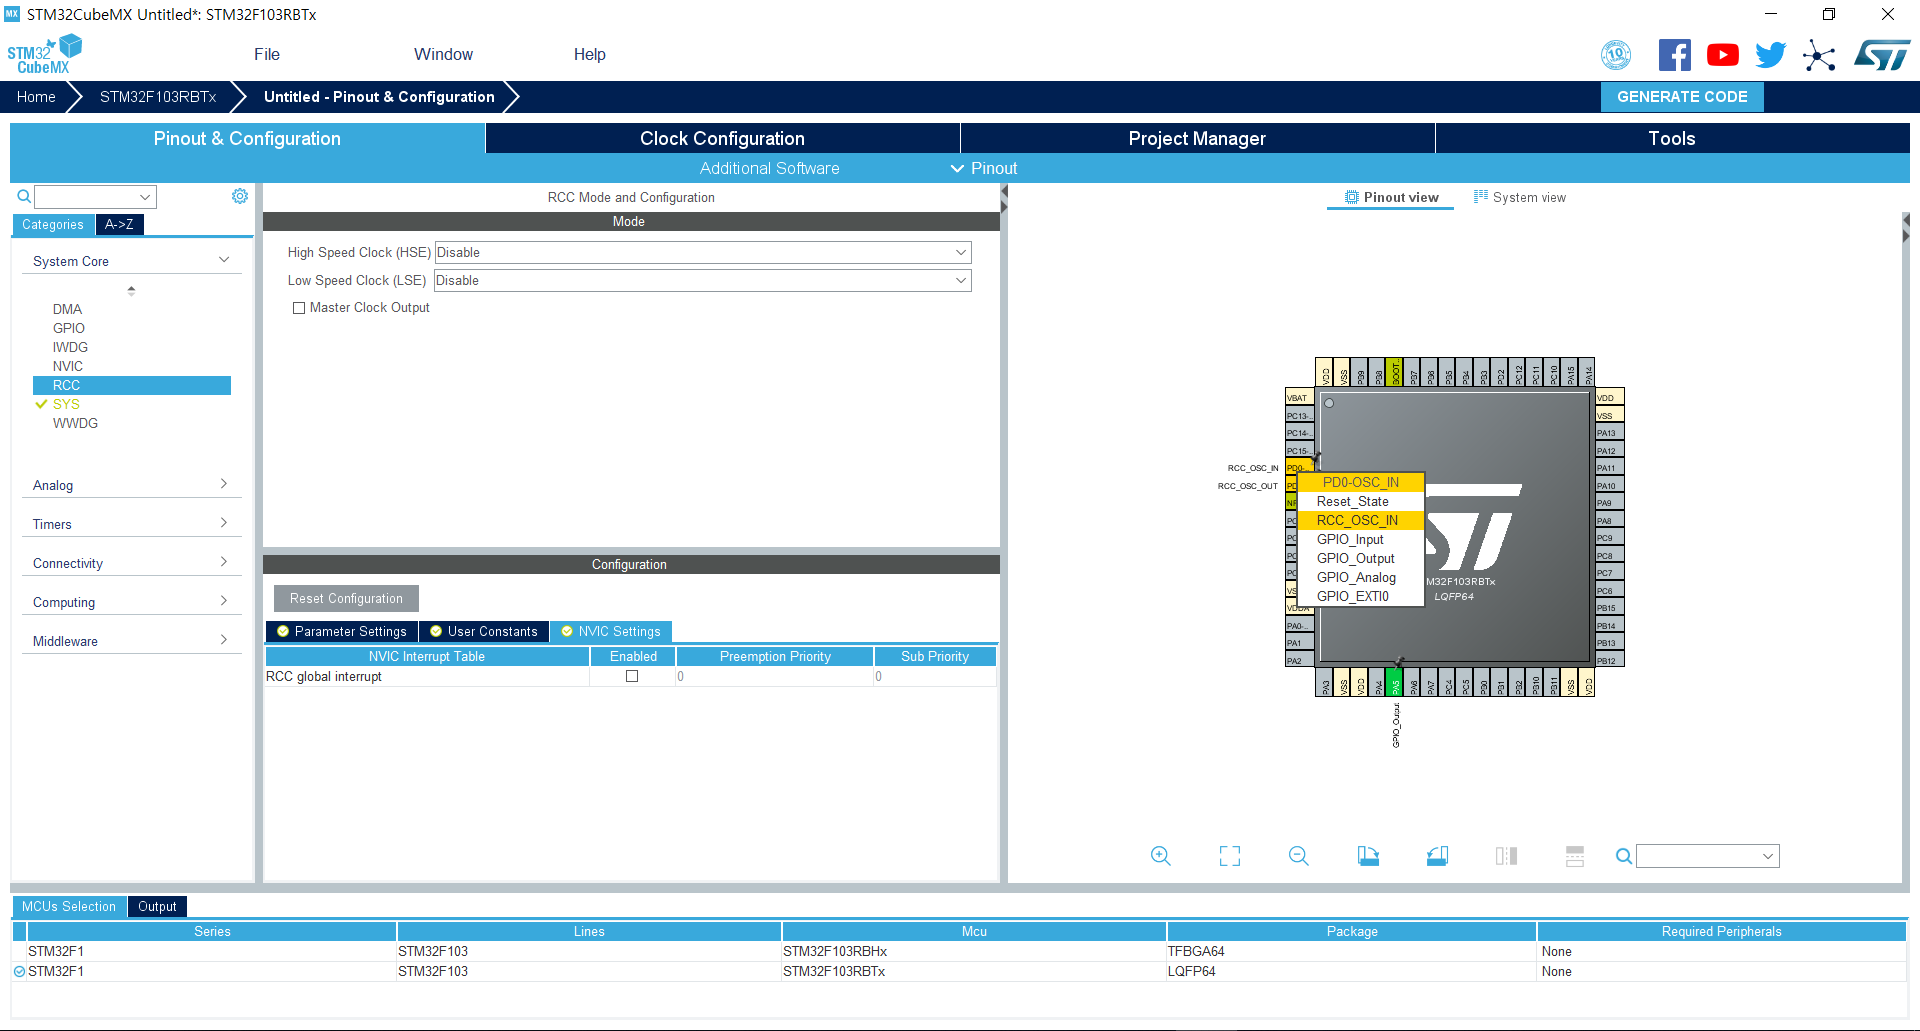Open Additional Software

[x=769, y=168]
